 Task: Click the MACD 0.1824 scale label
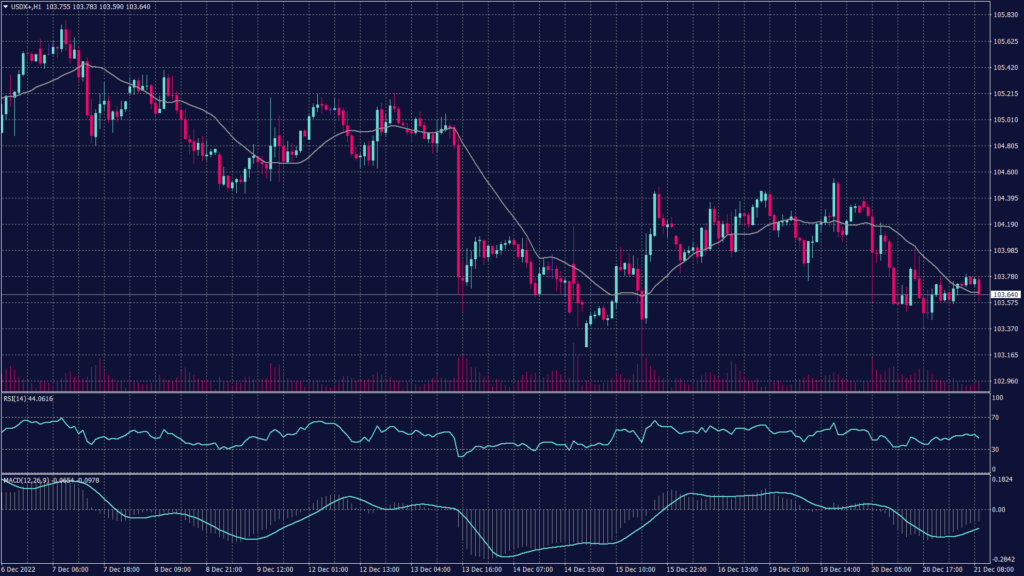[1003, 481]
